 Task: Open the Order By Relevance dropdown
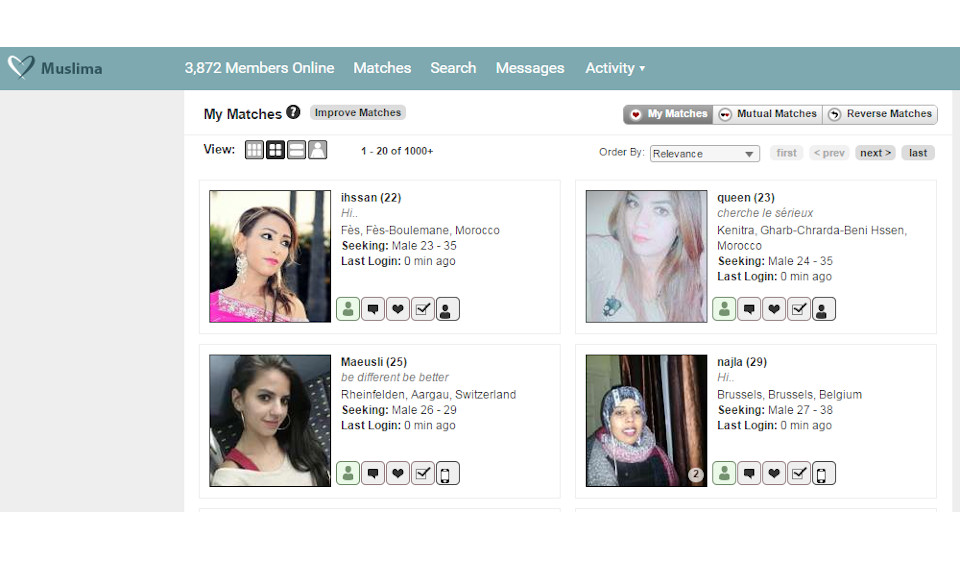point(704,154)
